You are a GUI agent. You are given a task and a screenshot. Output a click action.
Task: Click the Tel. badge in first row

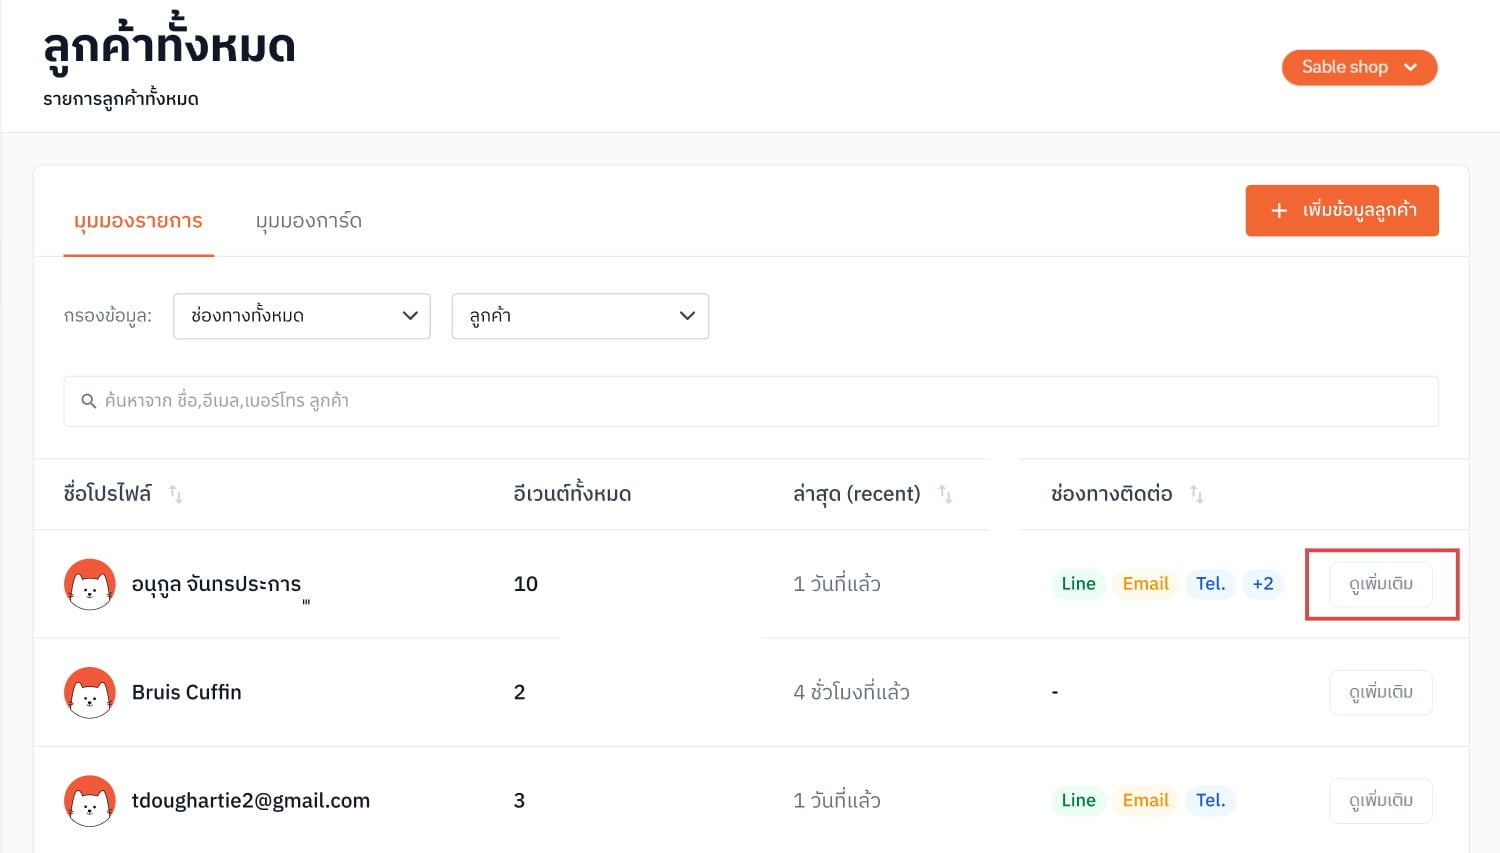tap(1210, 584)
